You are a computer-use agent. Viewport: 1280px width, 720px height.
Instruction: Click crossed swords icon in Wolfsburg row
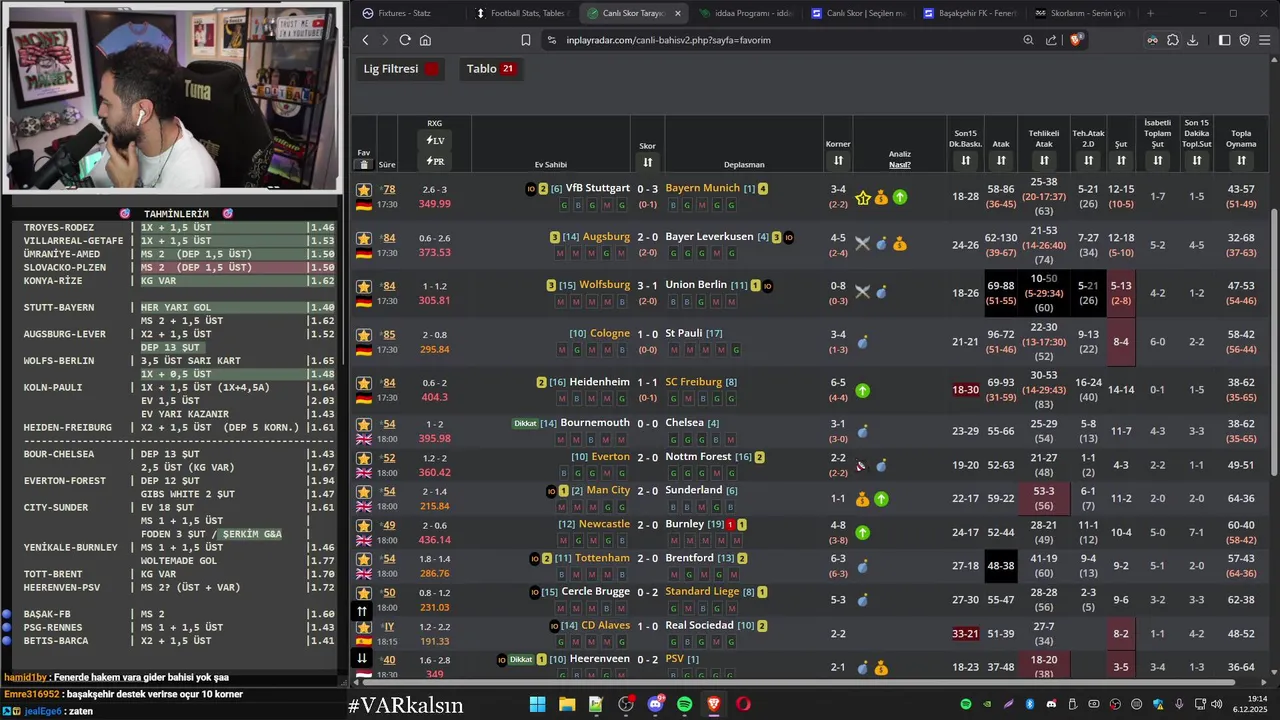862,292
